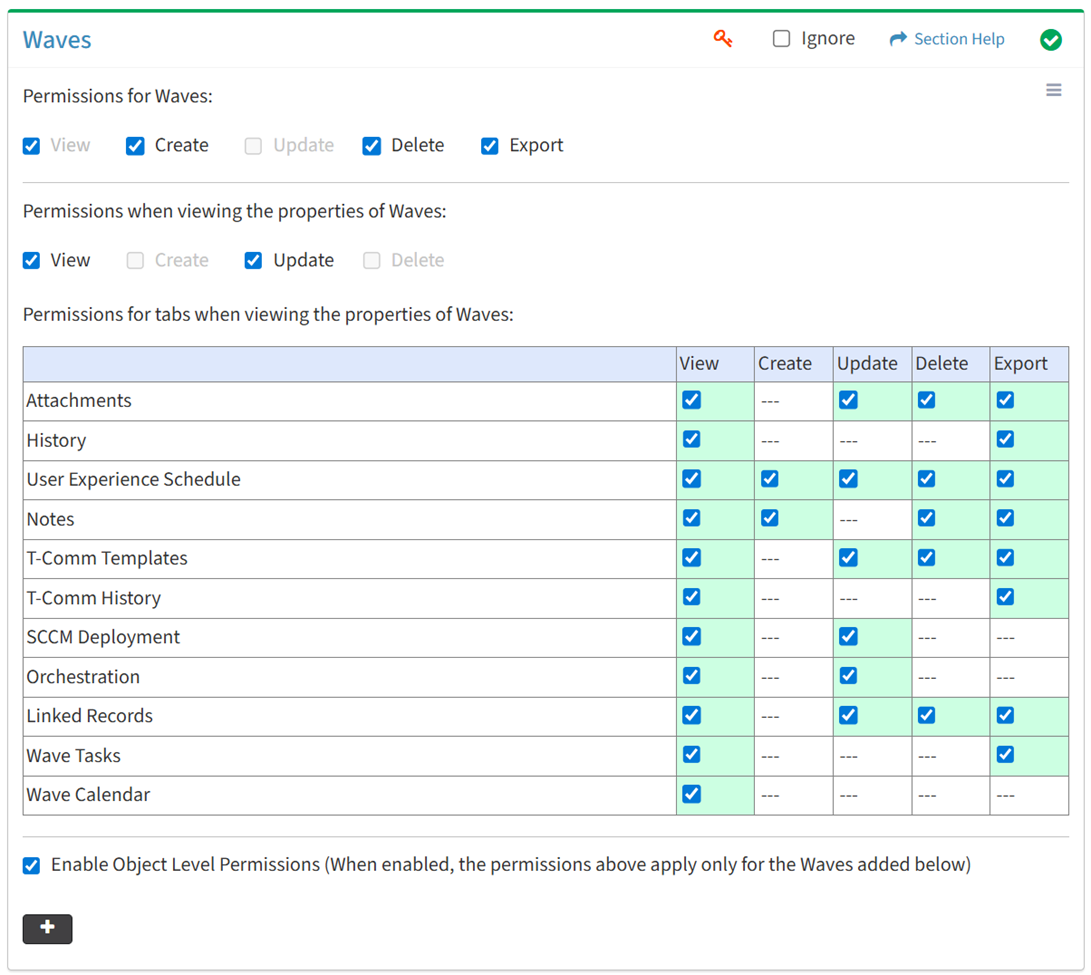Disable Update when viewing Waves properties

click(x=254, y=261)
